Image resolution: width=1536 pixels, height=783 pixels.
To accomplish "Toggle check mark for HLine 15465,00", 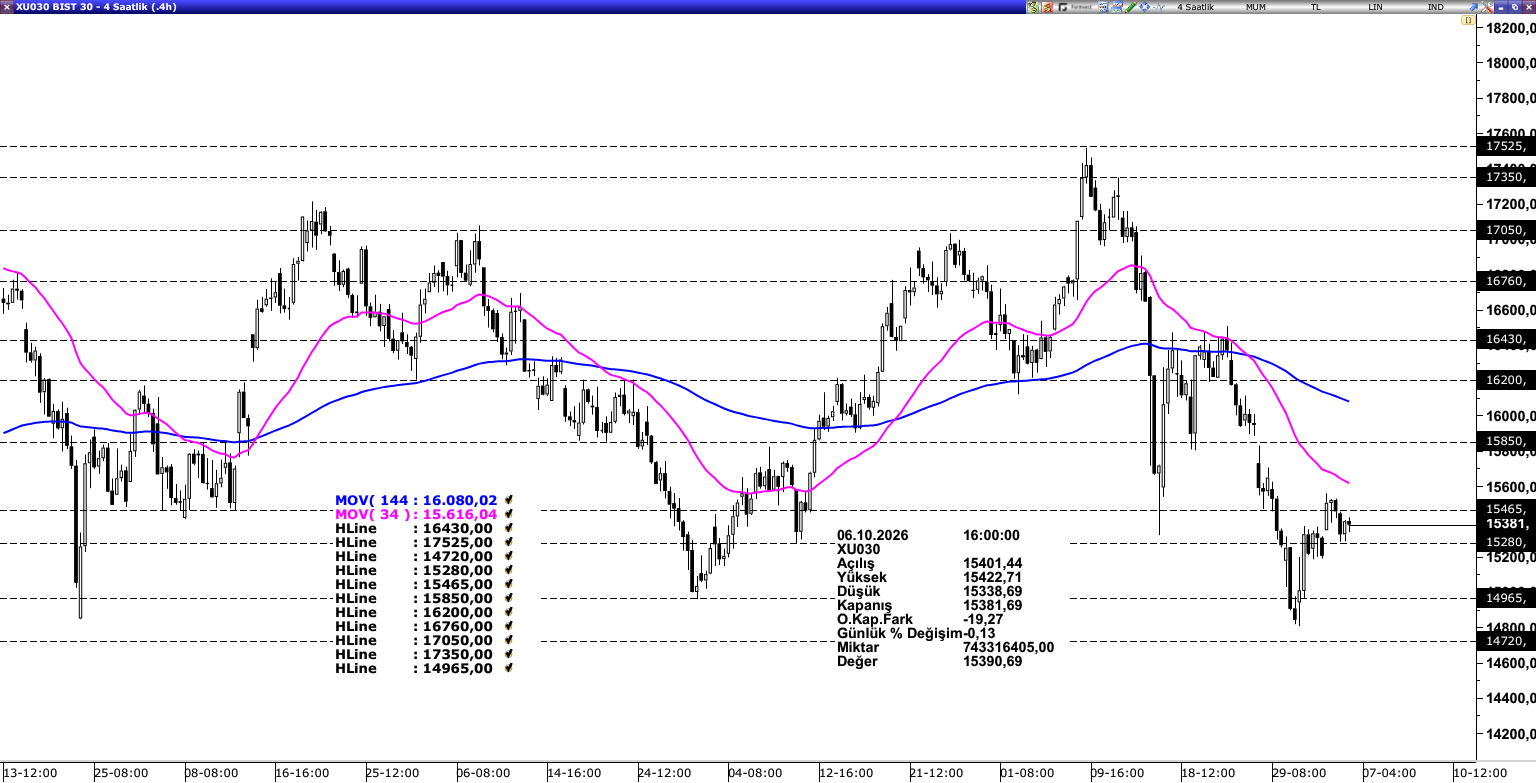I will (509, 584).
